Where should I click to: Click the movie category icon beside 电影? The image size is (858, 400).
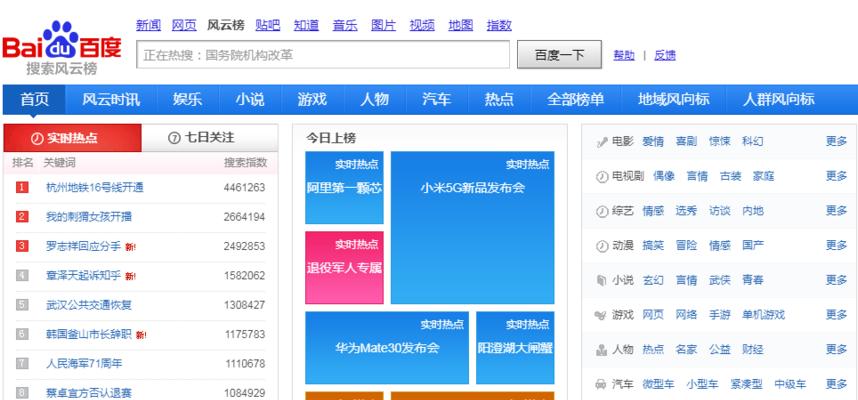pos(602,142)
